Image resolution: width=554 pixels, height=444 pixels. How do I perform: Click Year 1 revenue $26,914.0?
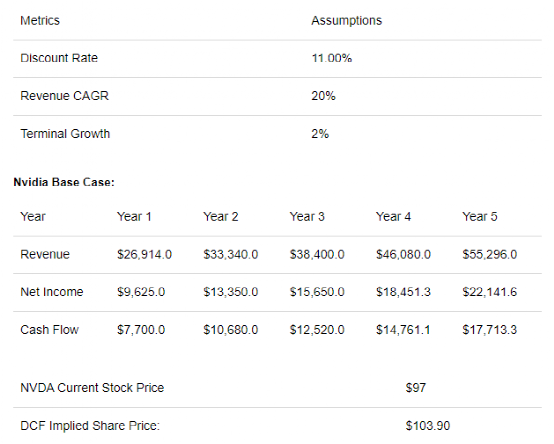coord(145,254)
